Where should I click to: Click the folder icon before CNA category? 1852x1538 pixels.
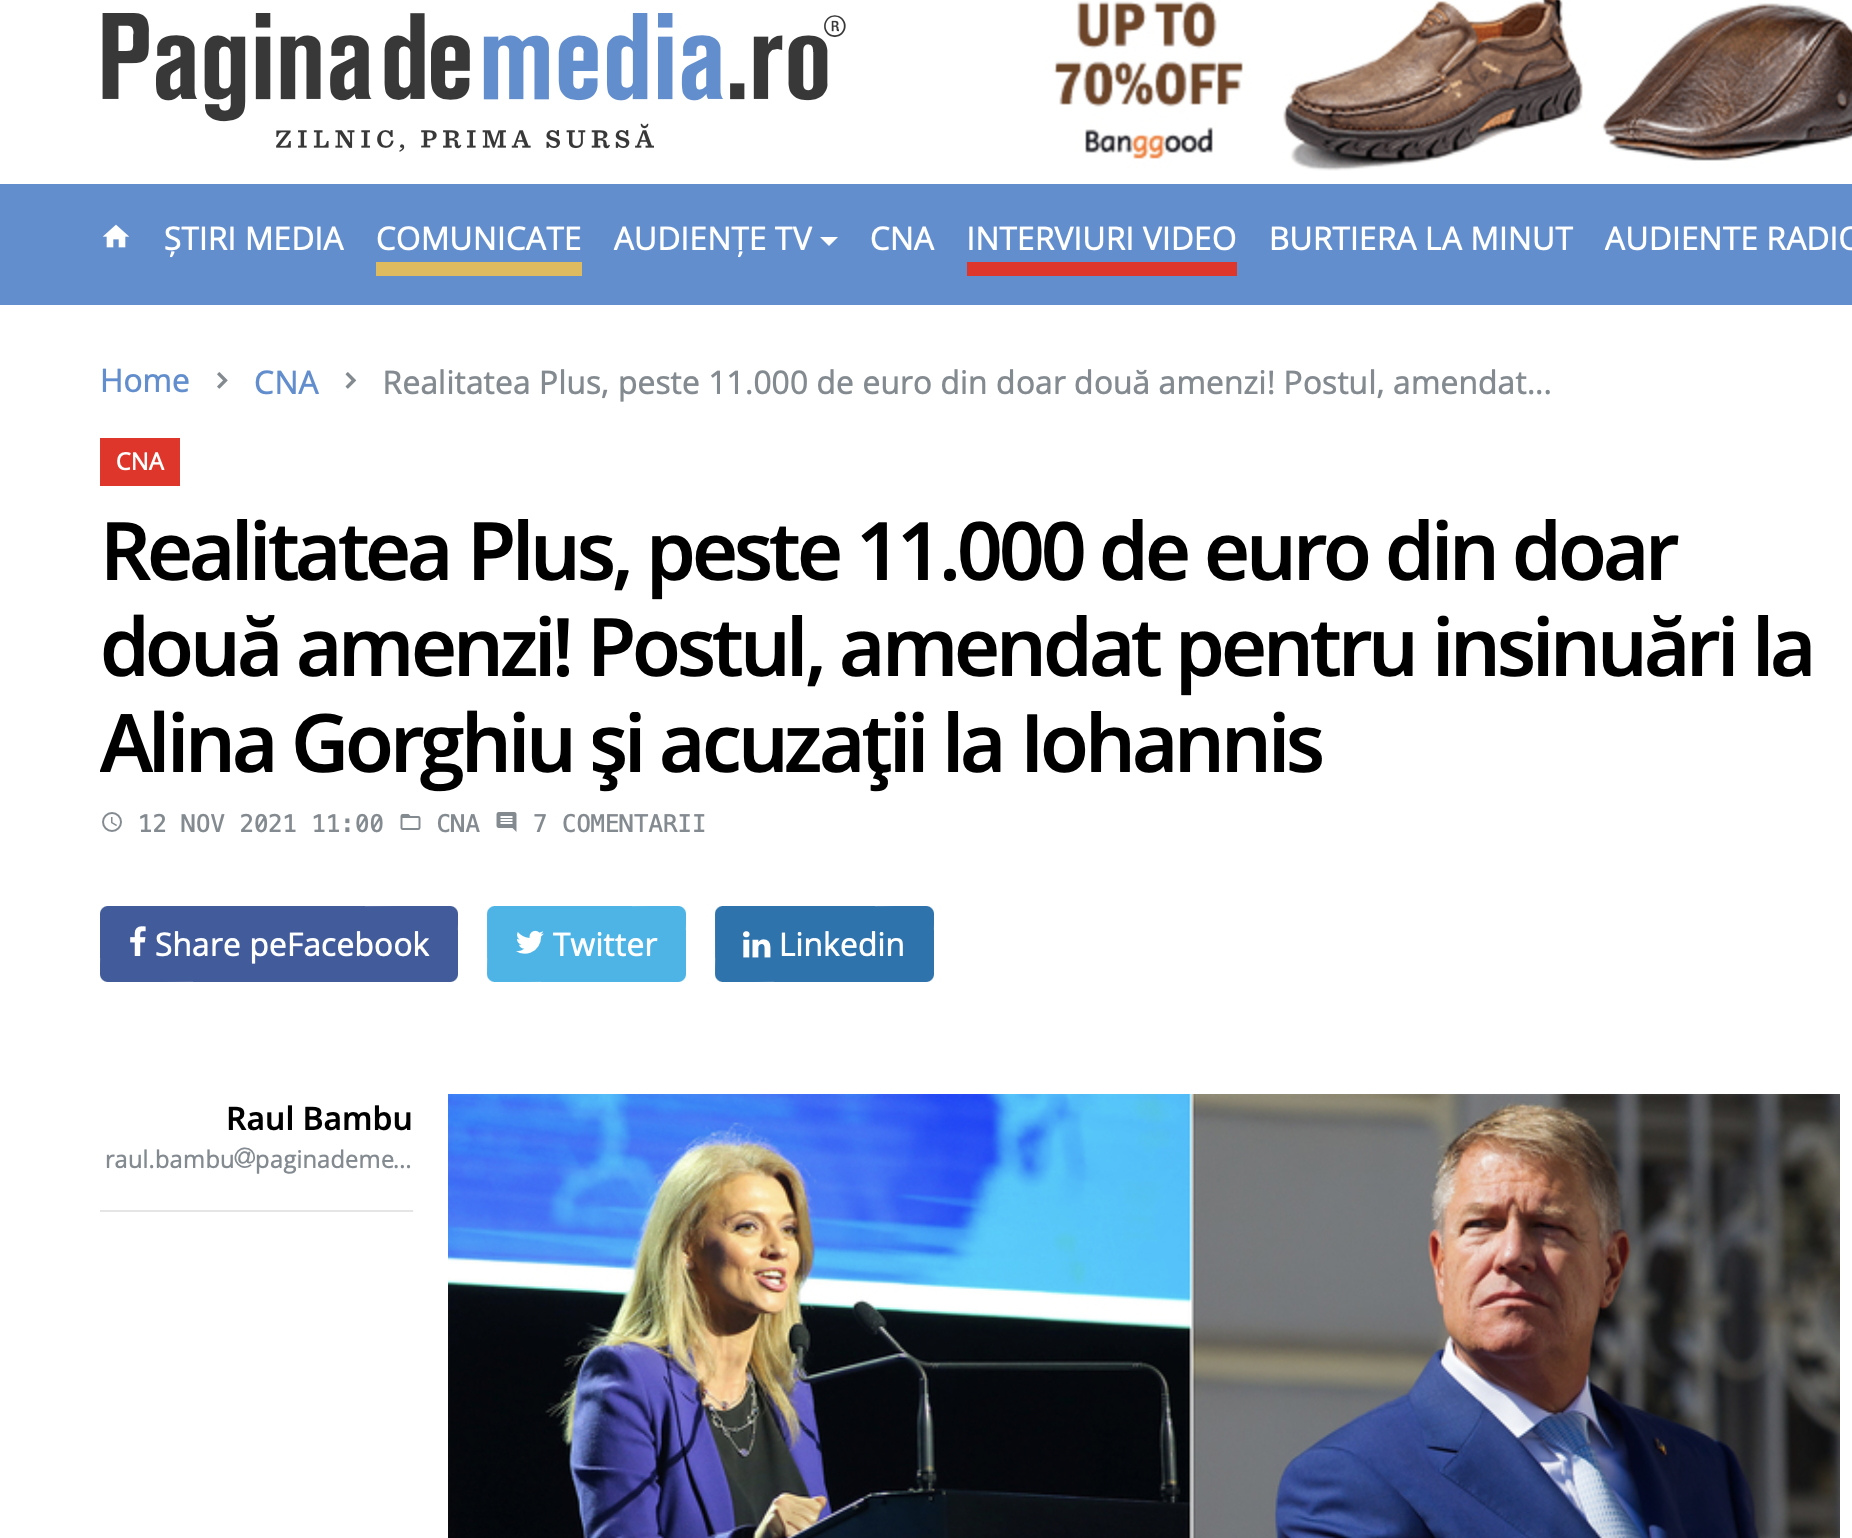pyautogui.click(x=410, y=822)
